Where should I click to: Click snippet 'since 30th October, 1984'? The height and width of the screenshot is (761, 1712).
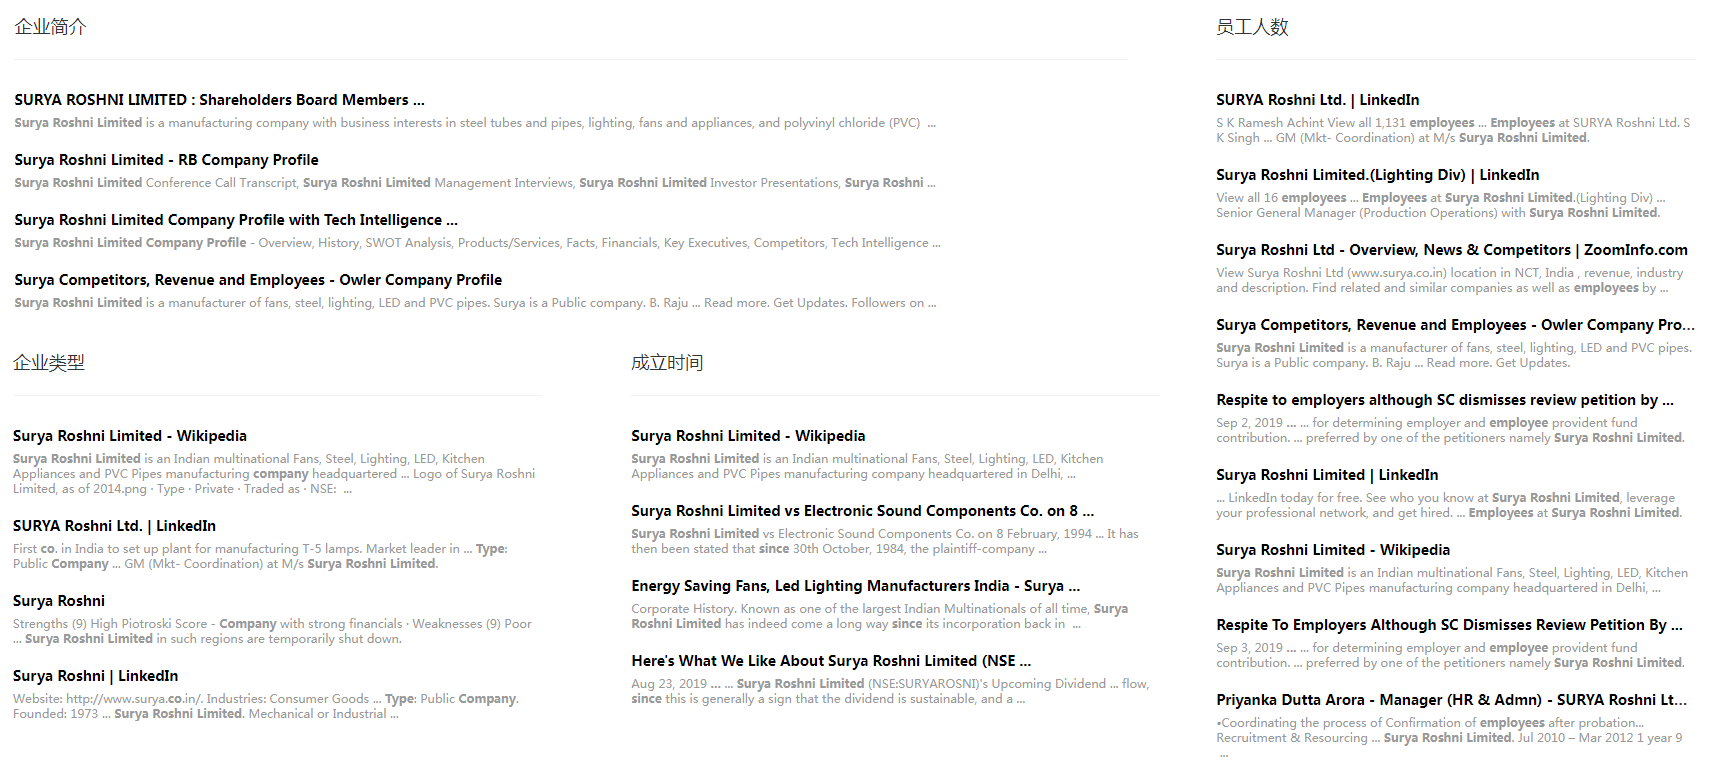[x=884, y=541]
